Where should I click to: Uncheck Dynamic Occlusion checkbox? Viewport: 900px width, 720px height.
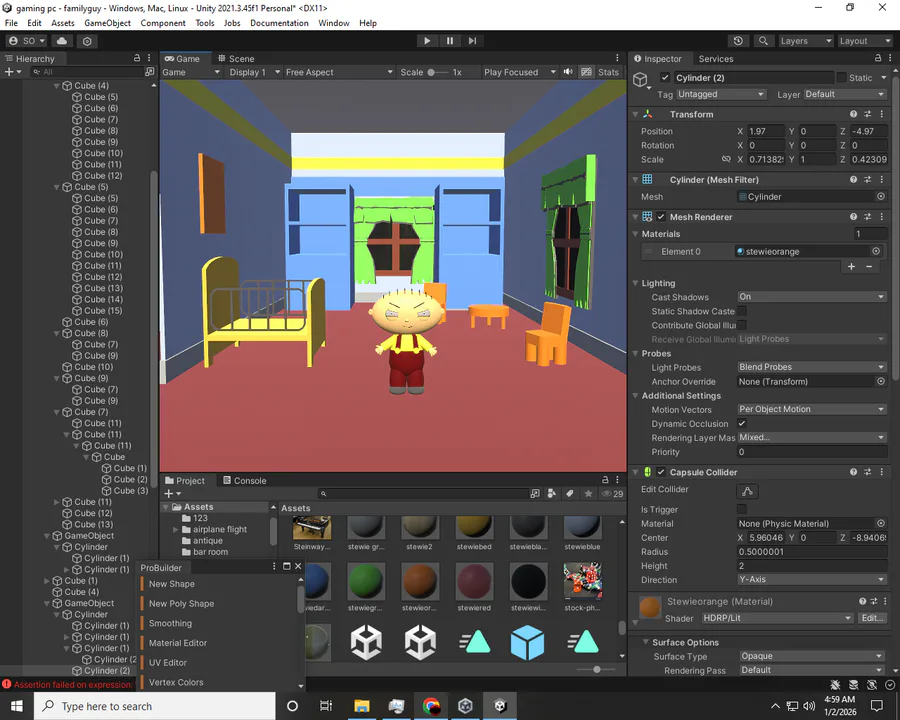(742, 423)
